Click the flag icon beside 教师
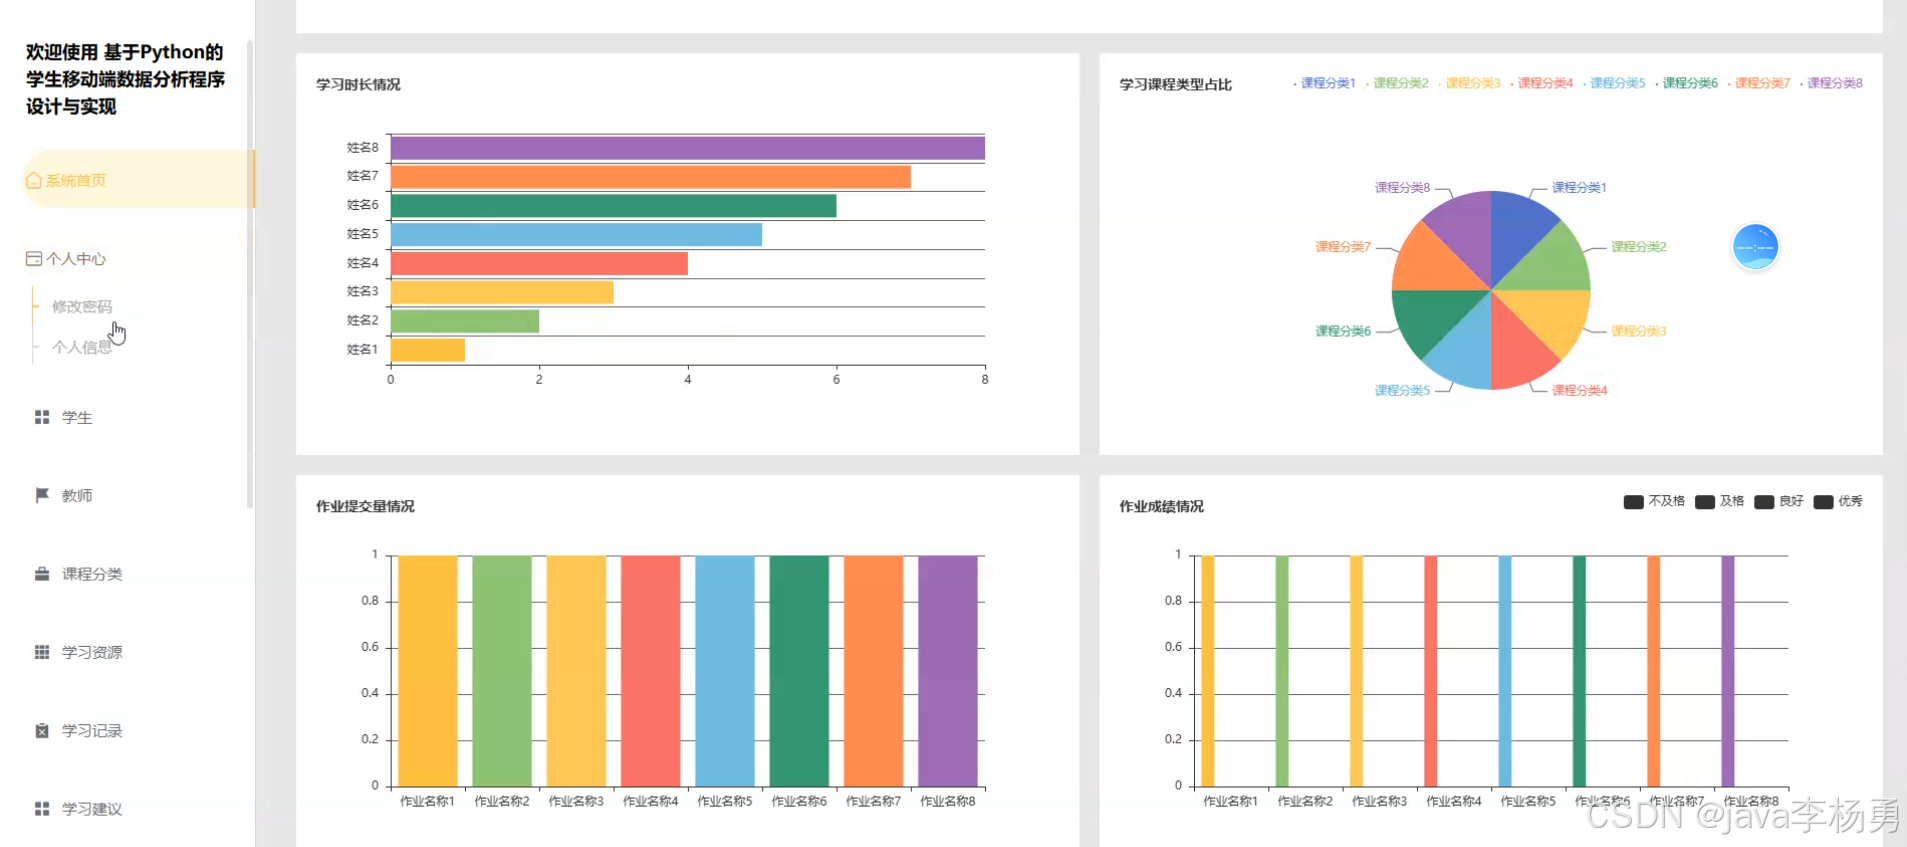 coord(42,495)
